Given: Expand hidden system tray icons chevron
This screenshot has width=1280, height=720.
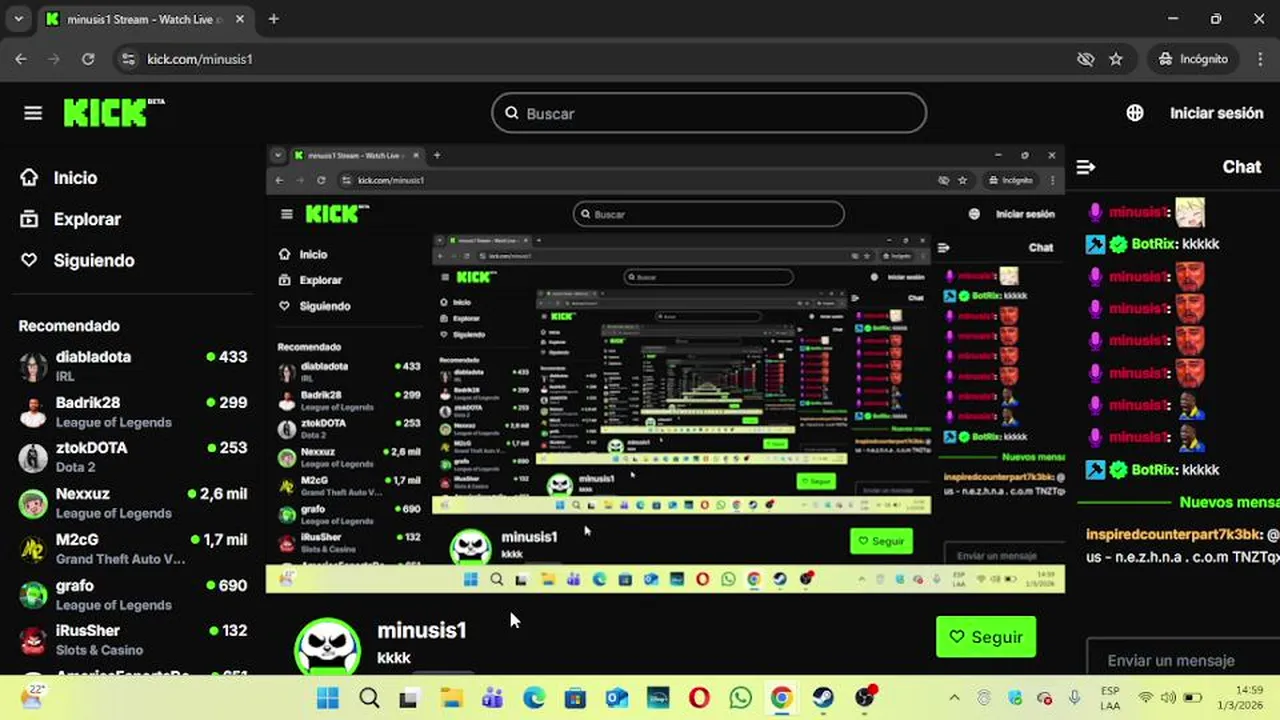Looking at the screenshot, I should click(x=954, y=698).
